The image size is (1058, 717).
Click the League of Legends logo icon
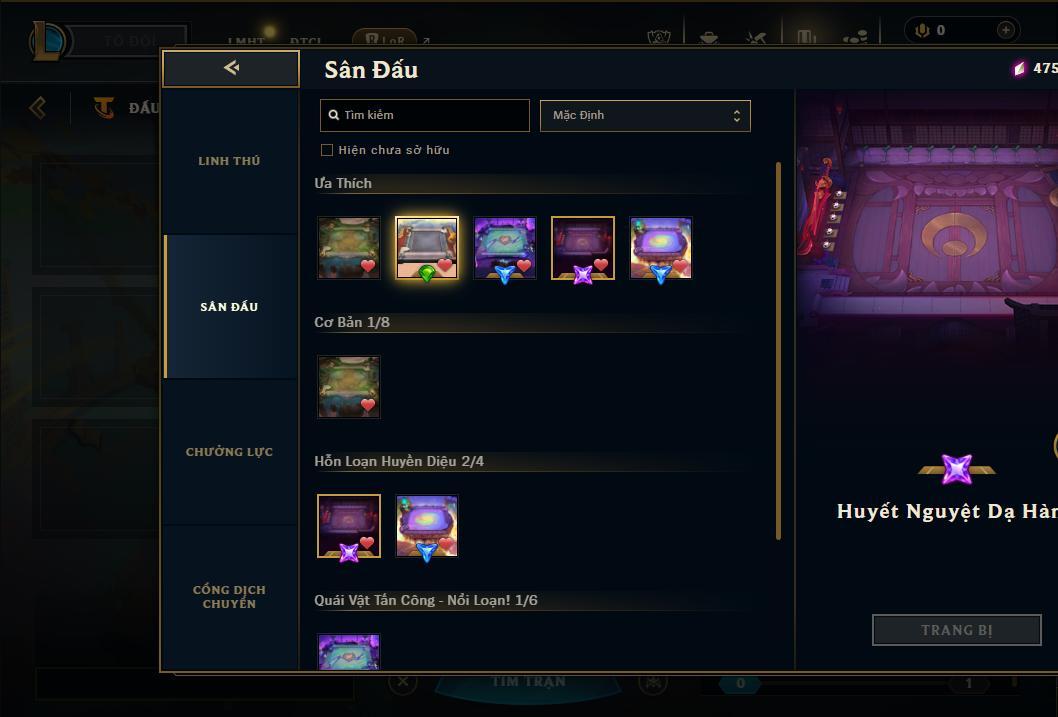click(x=47, y=40)
